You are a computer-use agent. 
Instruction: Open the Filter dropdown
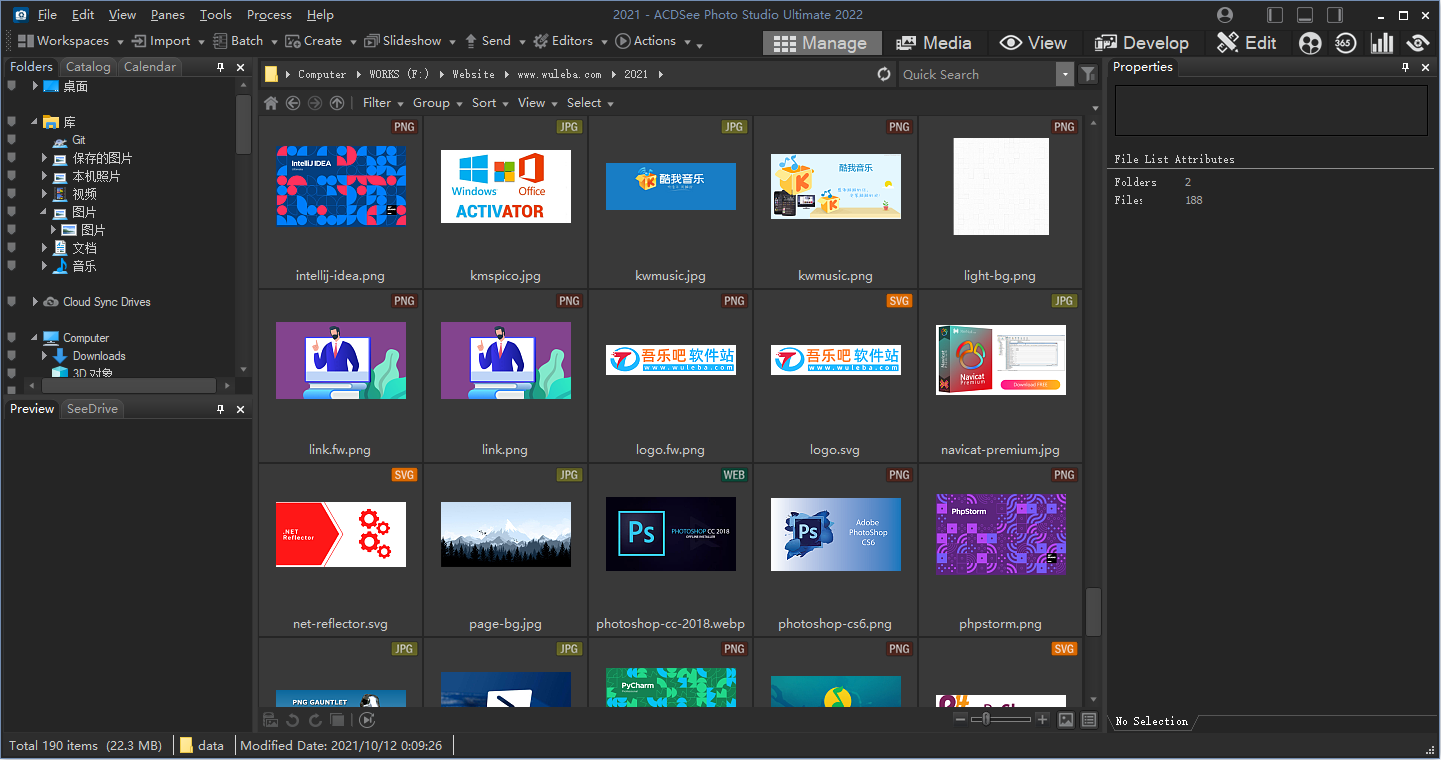[x=383, y=103]
